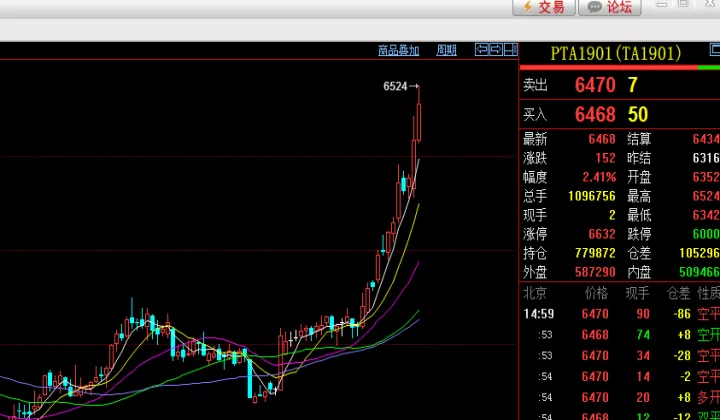This screenshot has width=720, height=420.
Task: Click the 结算 settlement value
Action: (x=706, y=139)
